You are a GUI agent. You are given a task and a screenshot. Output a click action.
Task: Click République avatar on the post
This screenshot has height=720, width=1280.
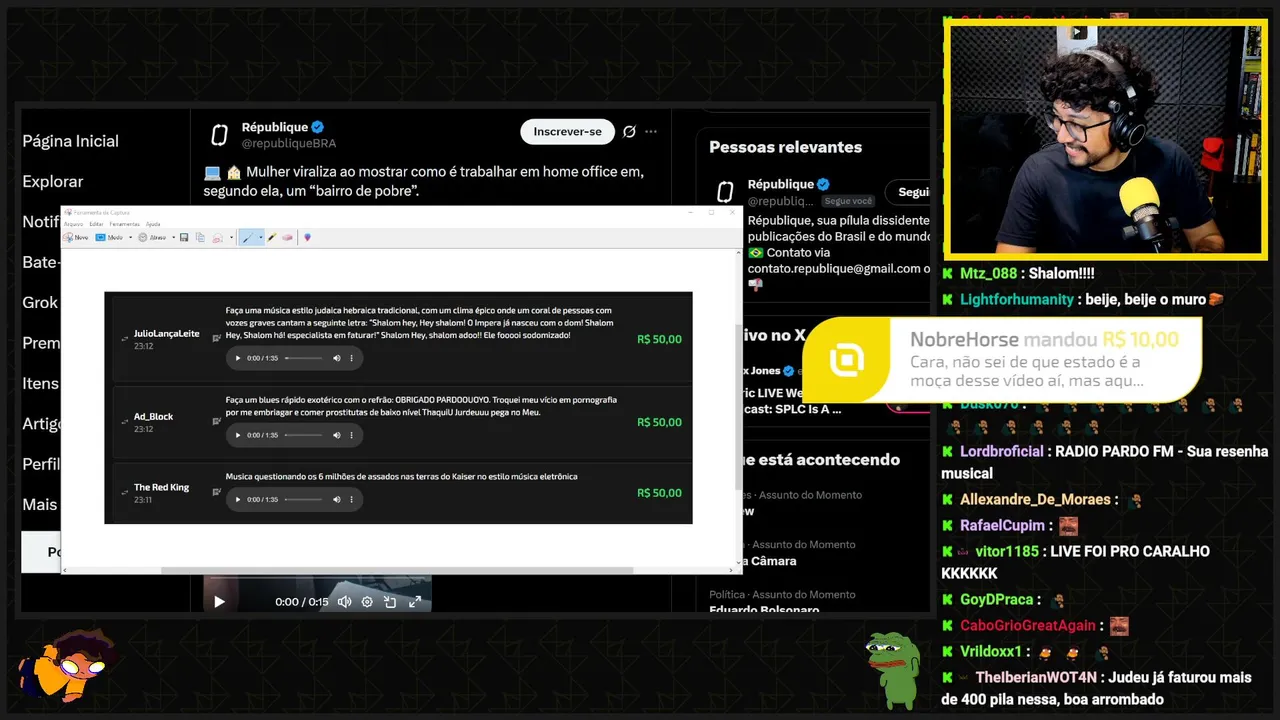[x=219, y=135]
